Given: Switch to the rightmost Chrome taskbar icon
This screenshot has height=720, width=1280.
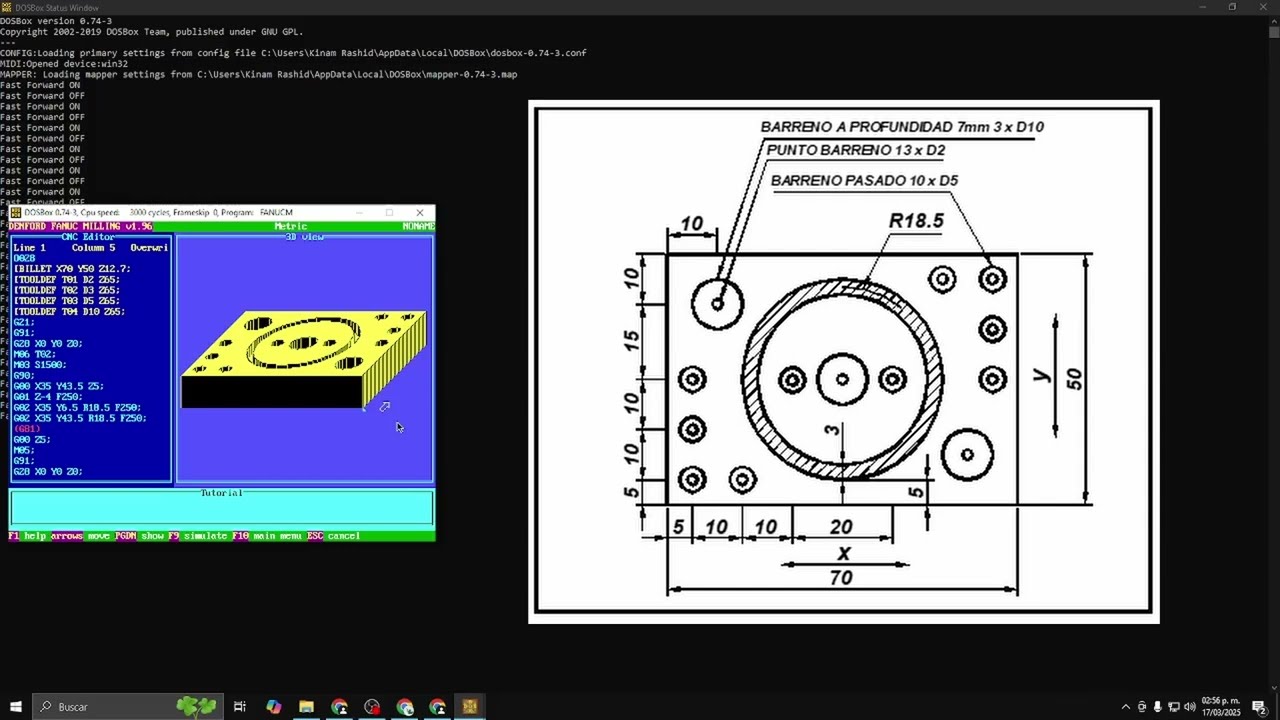Looking at the screenshot, I should pyautogui.click(x=438, y=707).
